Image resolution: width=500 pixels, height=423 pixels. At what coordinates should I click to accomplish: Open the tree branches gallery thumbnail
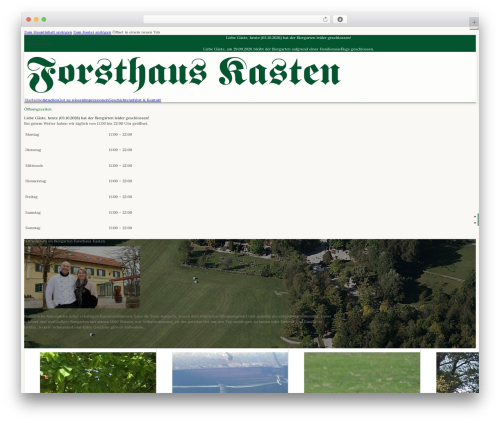[x=457, y=372]
